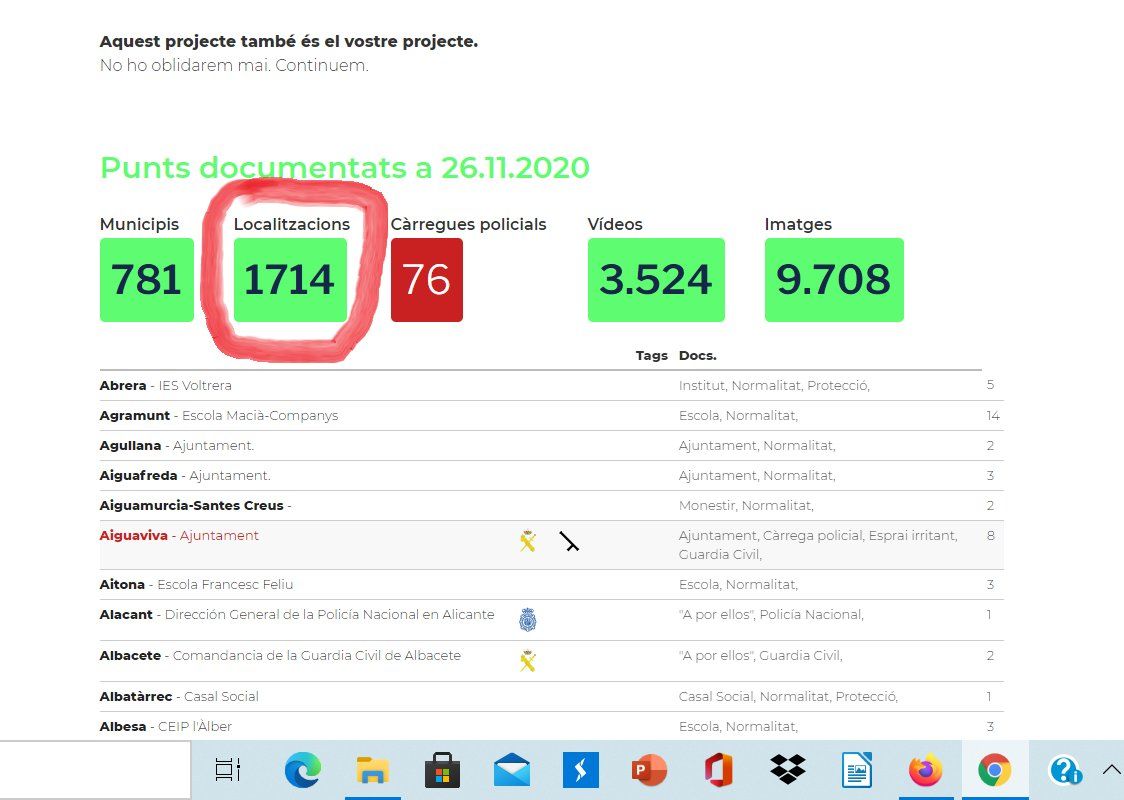Open Microsoft Edge from the taskbar

point(302,770)
